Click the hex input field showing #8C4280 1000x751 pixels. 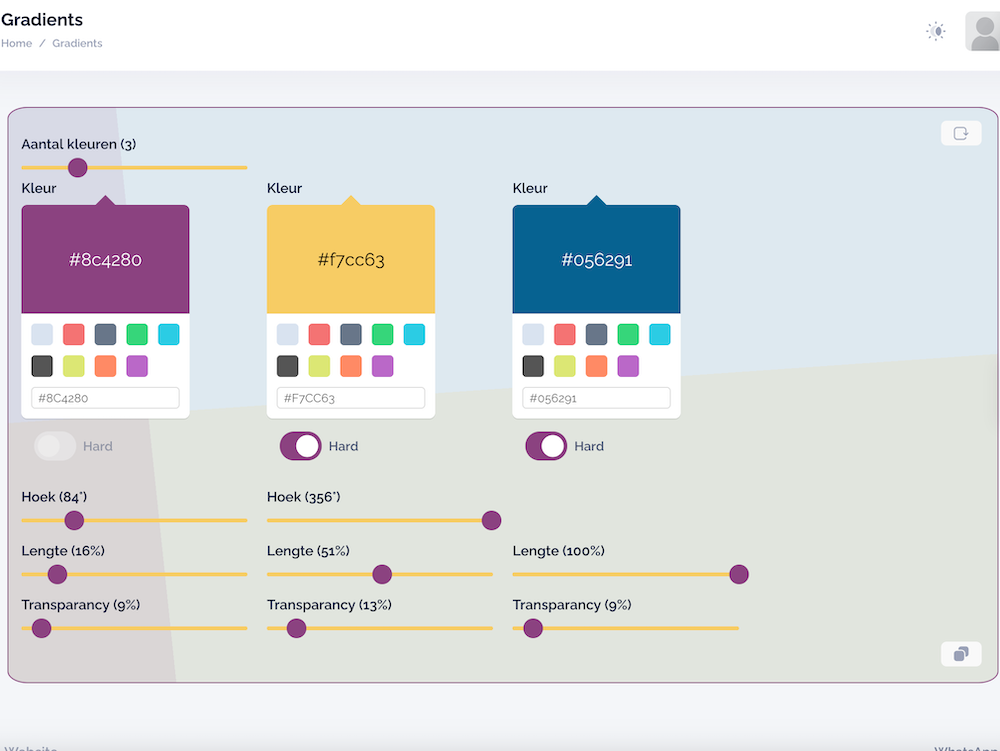(x=105, y=398)
